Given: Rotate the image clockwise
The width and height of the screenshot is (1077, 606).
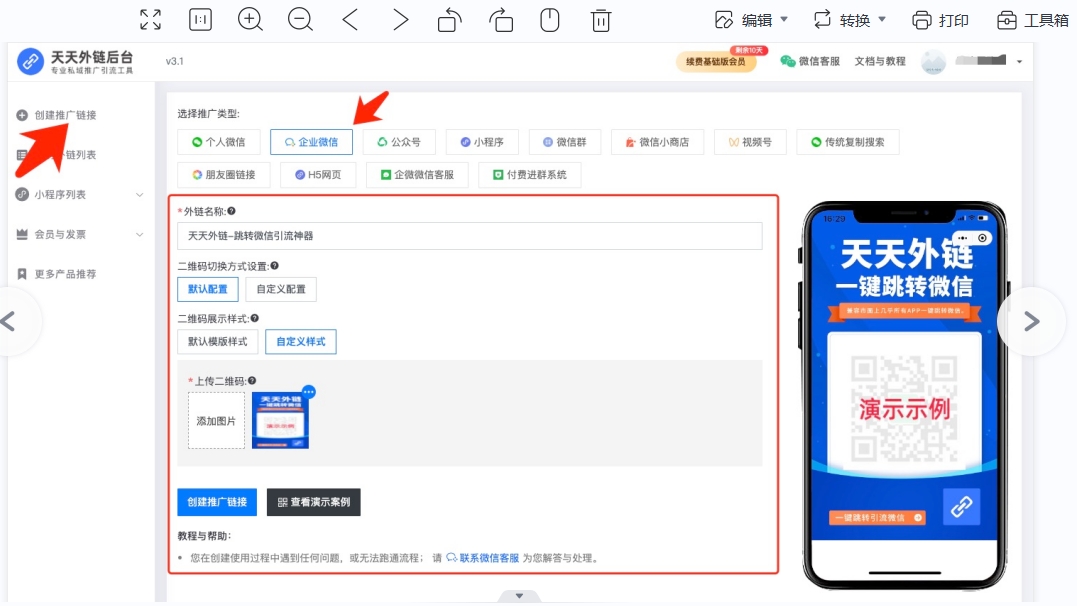Looking at the screenshot, I should click(x=501, y=20).
